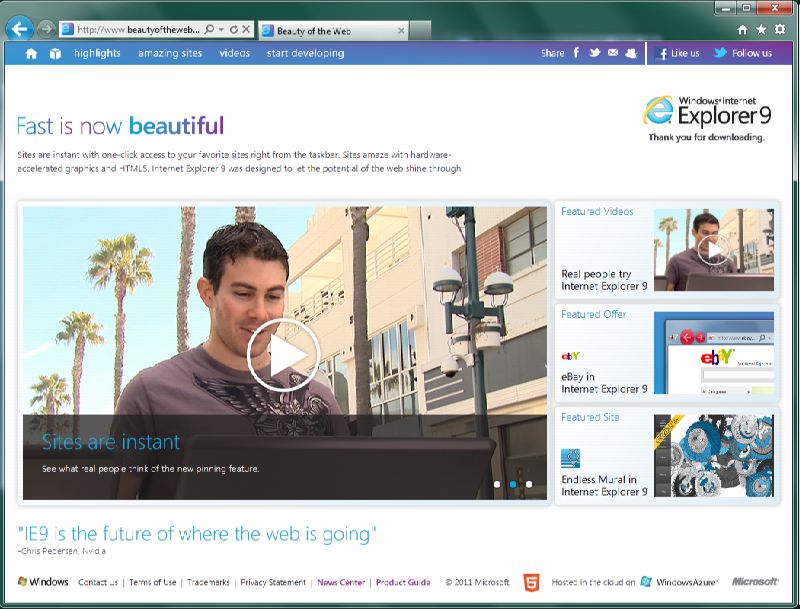Click the Windows logo in footer
Screen dimensions: 800x609
click(x=43, y=581)
